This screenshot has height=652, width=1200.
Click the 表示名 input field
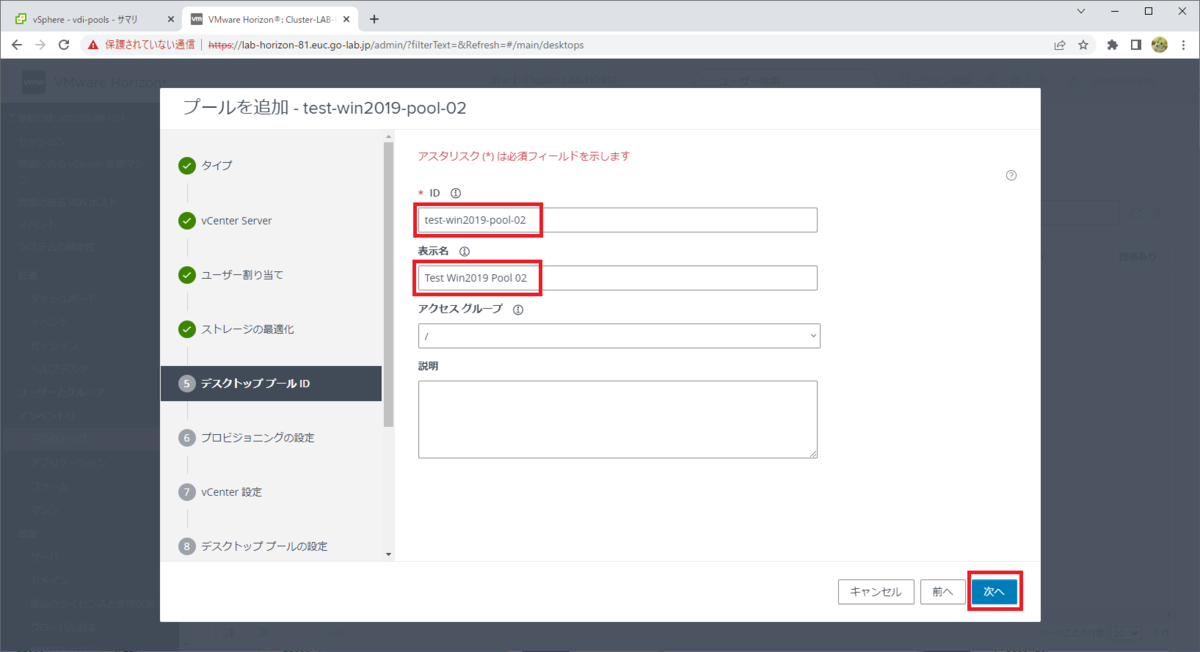pyautogui.click(x=618, y=278)
